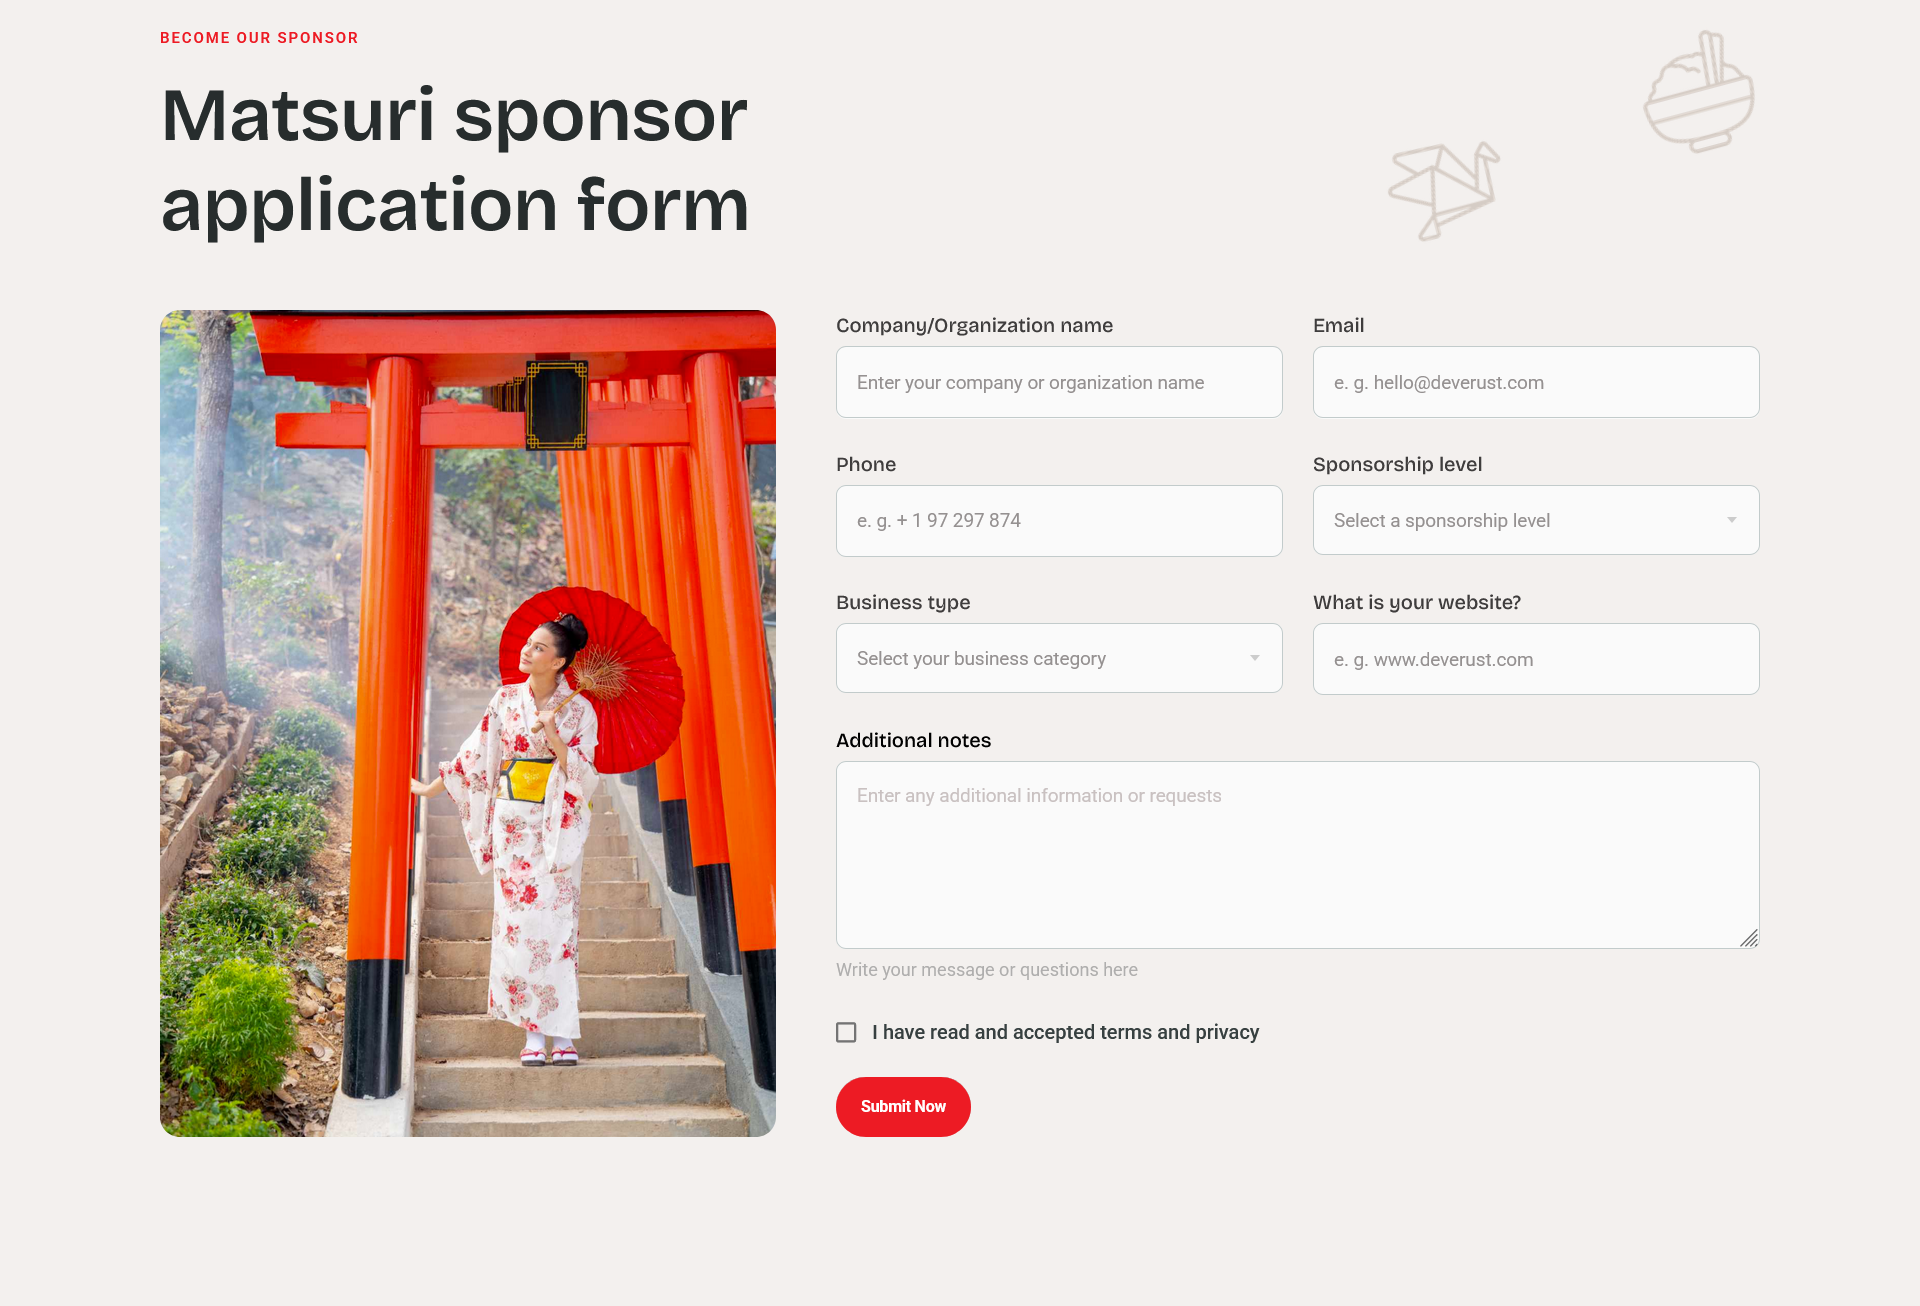Click the Business type dropdown arrow

(1254, 658)
